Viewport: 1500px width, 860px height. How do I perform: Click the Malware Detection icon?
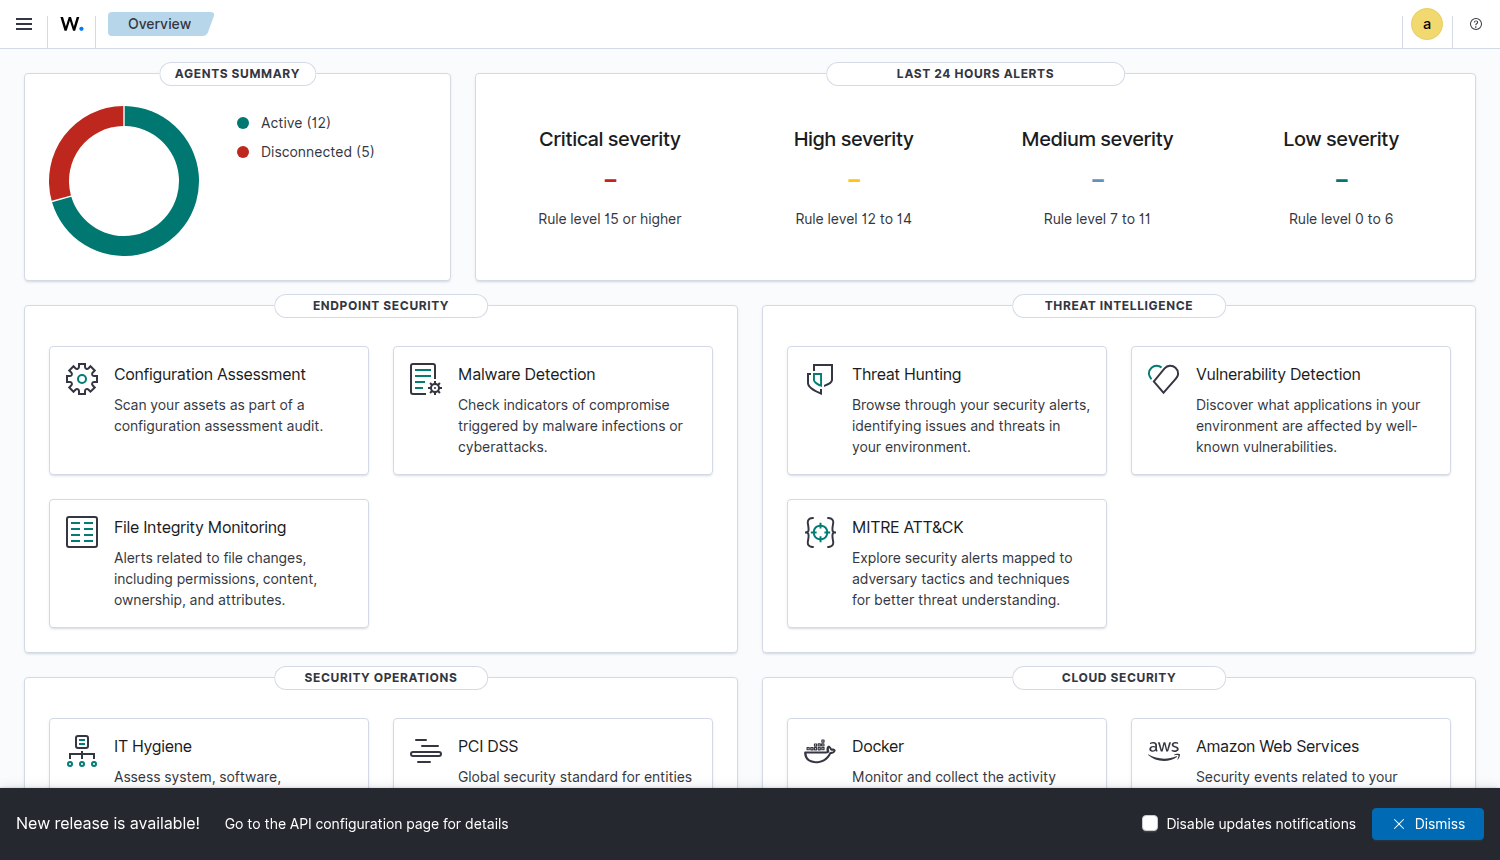pos(426,379)
